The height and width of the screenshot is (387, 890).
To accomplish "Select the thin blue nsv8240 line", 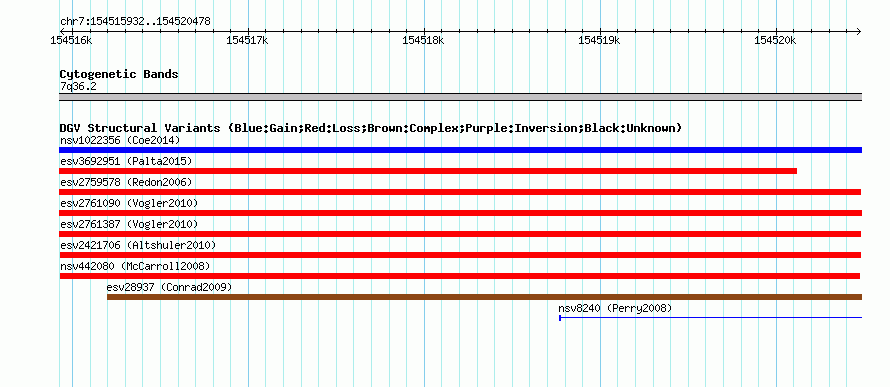I will pos(711,318).
